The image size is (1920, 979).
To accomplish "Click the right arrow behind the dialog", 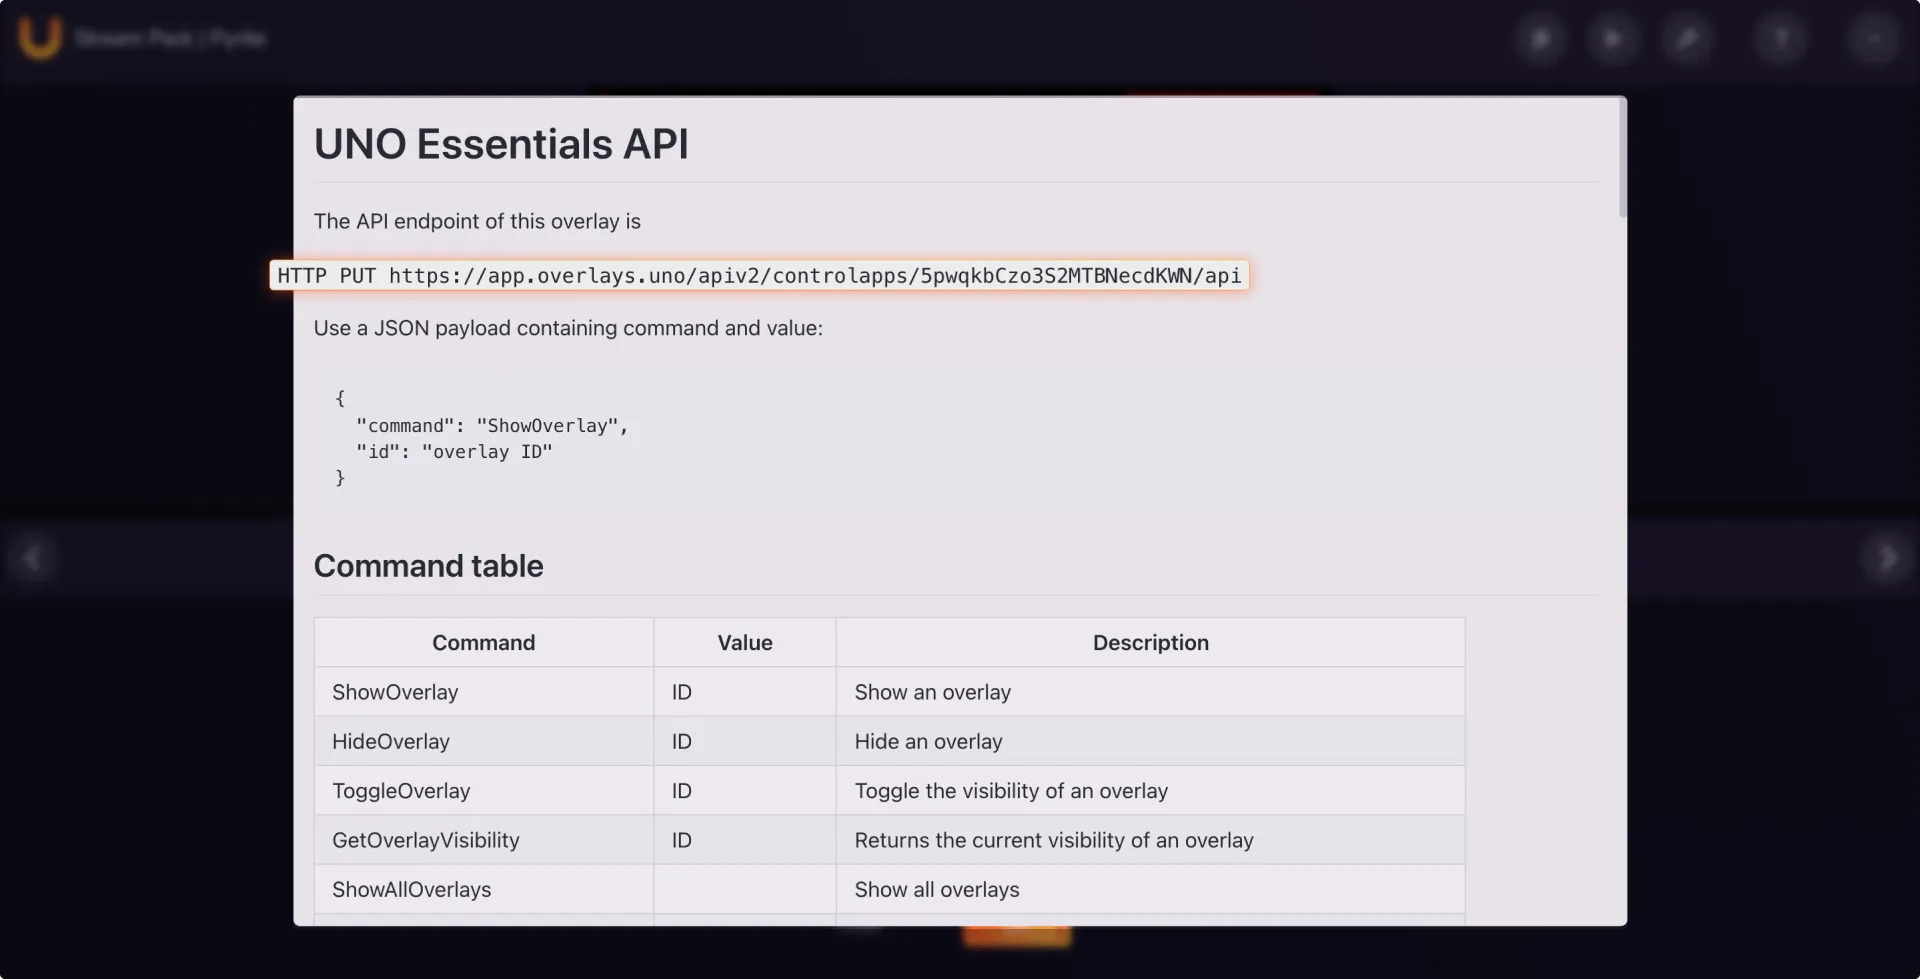I will coord(1887,558).
